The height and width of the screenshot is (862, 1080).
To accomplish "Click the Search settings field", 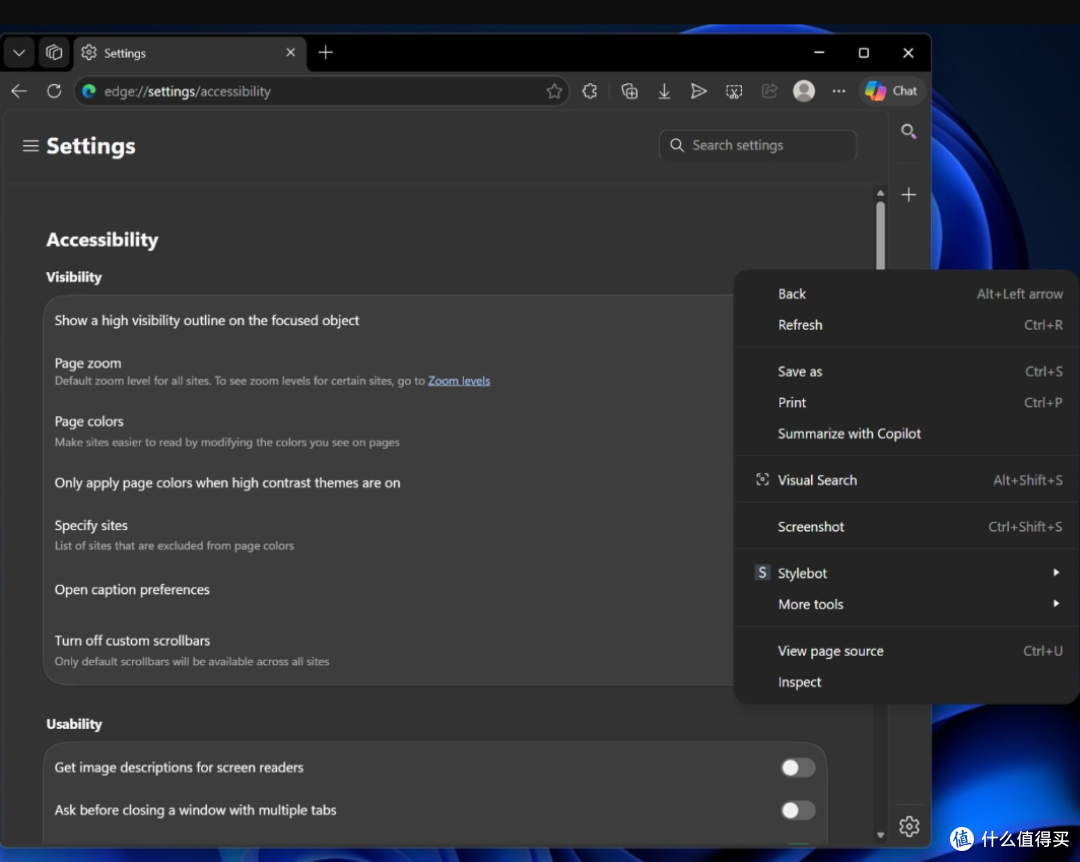I will tap(758, 145).
